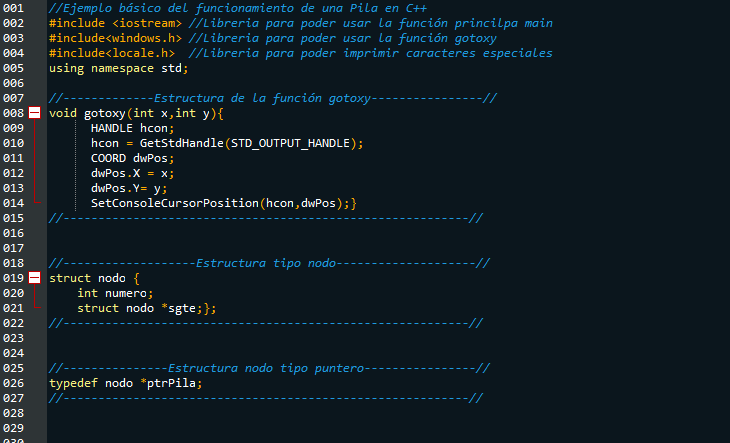Image resolution: width=730 pixels, height=443 pixels.
Task: Click 'dwPos.Y= y;' statement
Action: point(129,188)
